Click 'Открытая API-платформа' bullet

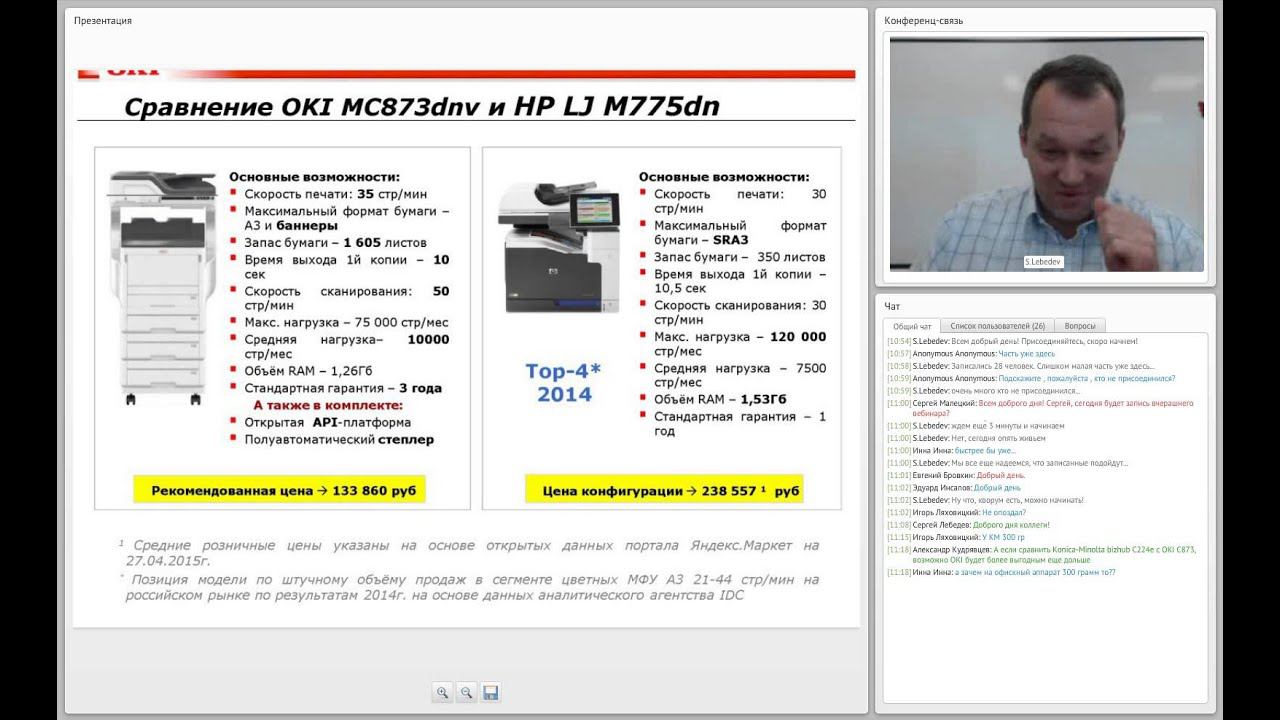tap(328, 422)
